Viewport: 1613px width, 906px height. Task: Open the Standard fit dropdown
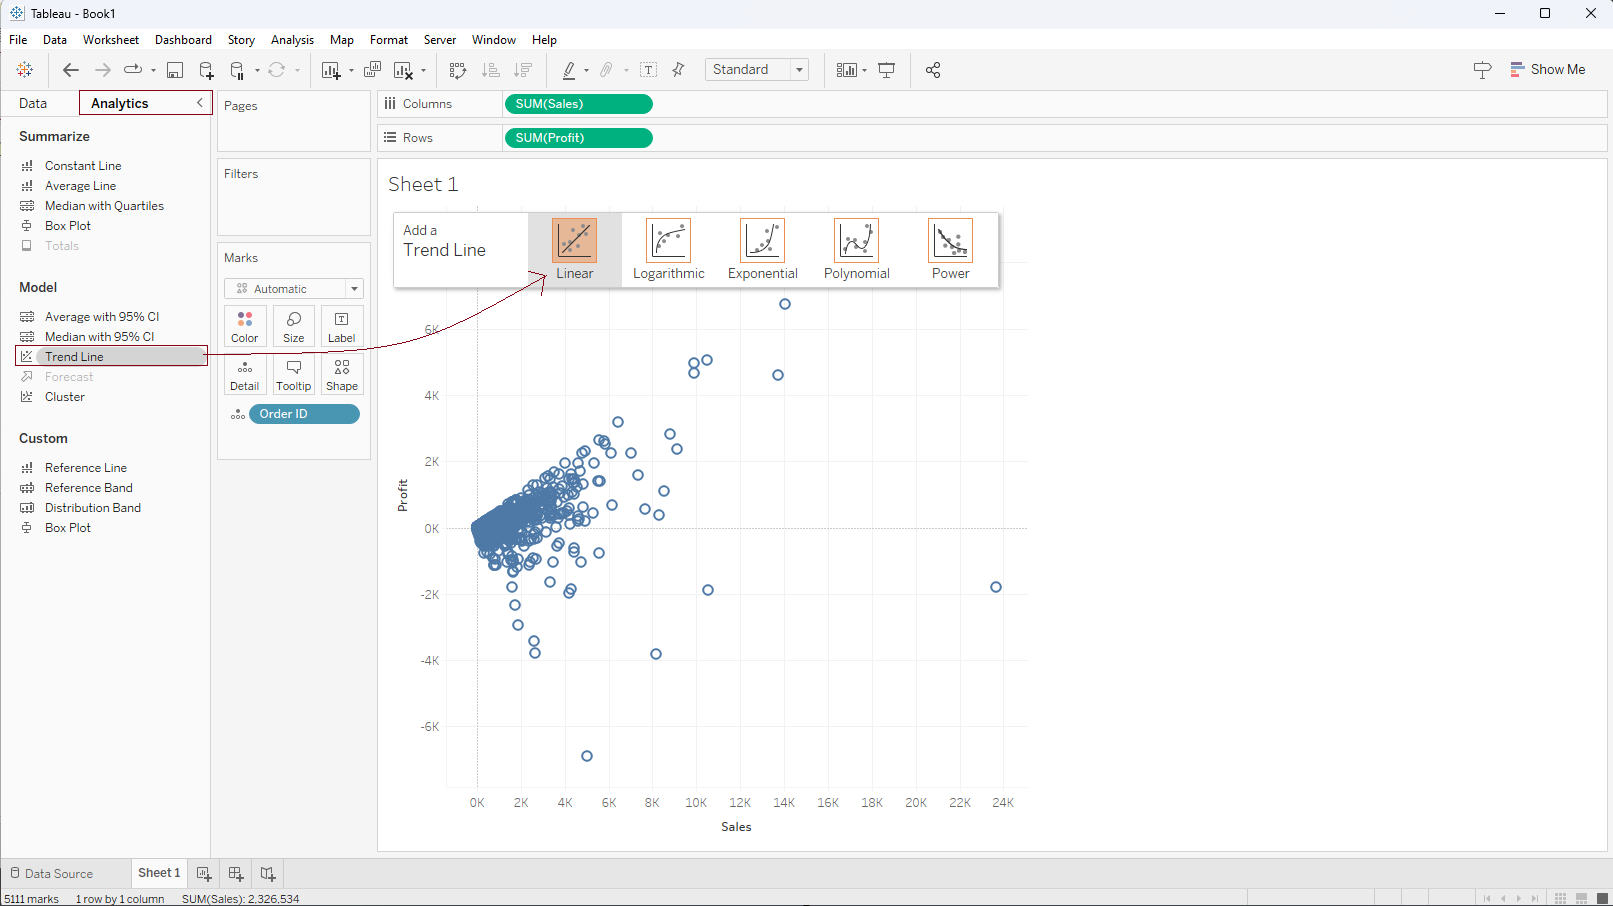click(x=756, y=70)
